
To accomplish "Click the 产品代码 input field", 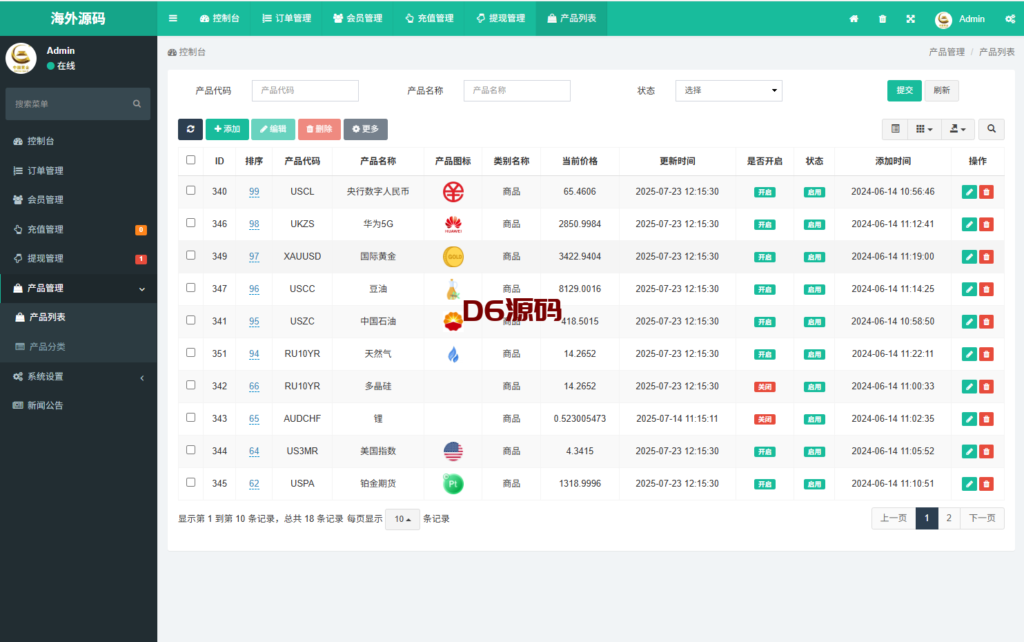I will (x=305, y=91).
